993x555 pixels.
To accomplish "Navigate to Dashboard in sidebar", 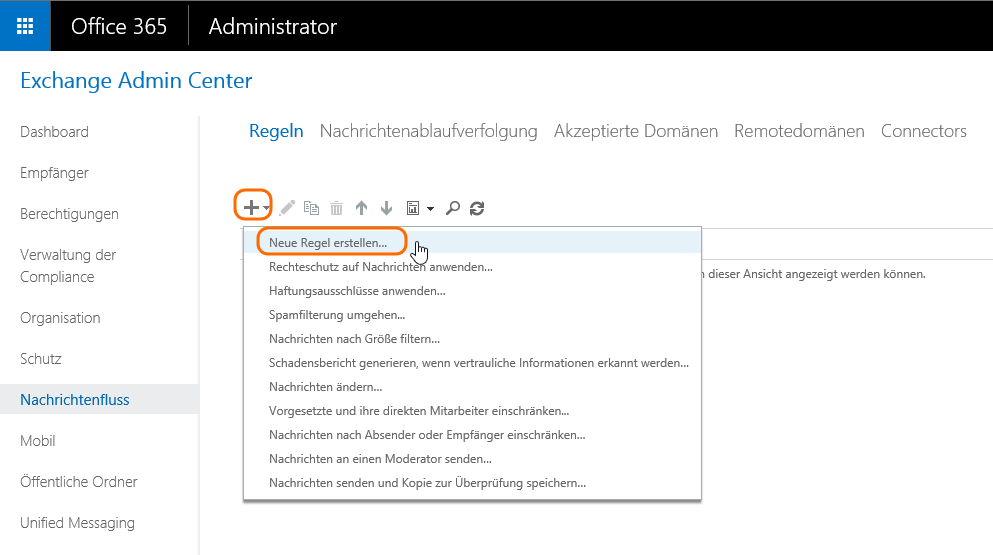I will pos(54,132).
